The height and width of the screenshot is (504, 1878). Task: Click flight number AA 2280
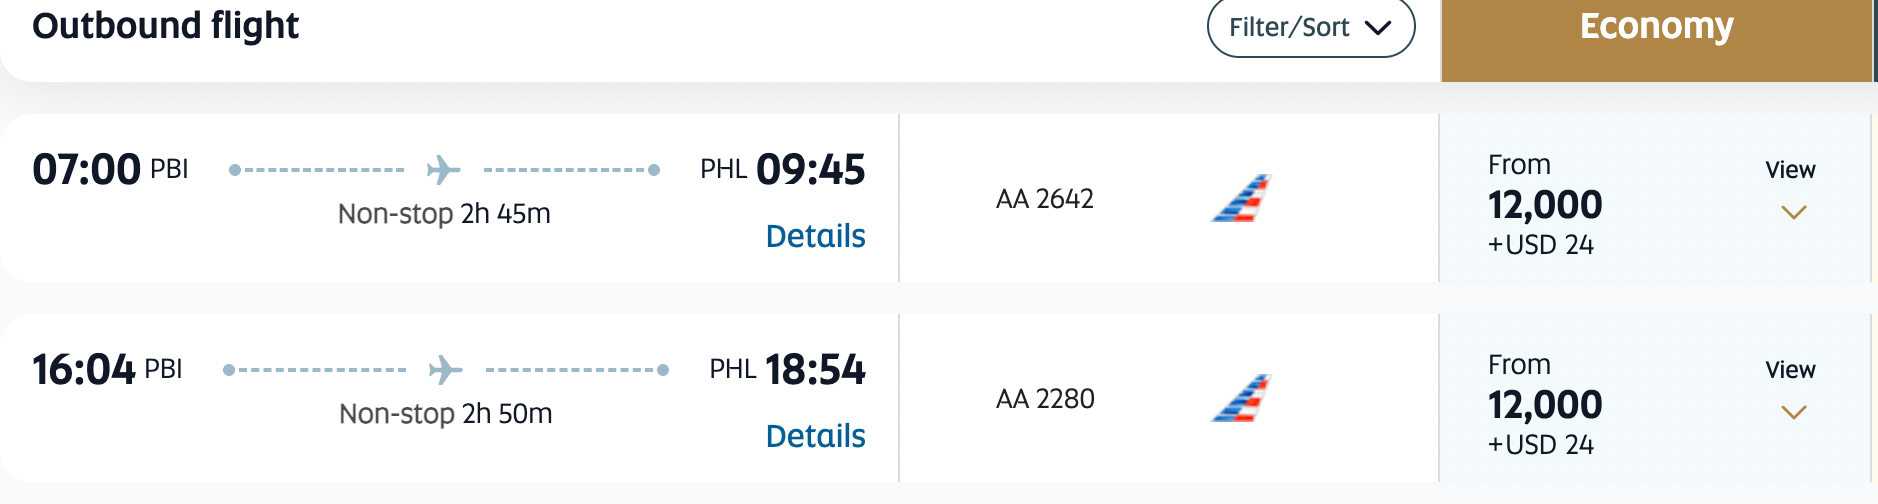point(1045,399)
